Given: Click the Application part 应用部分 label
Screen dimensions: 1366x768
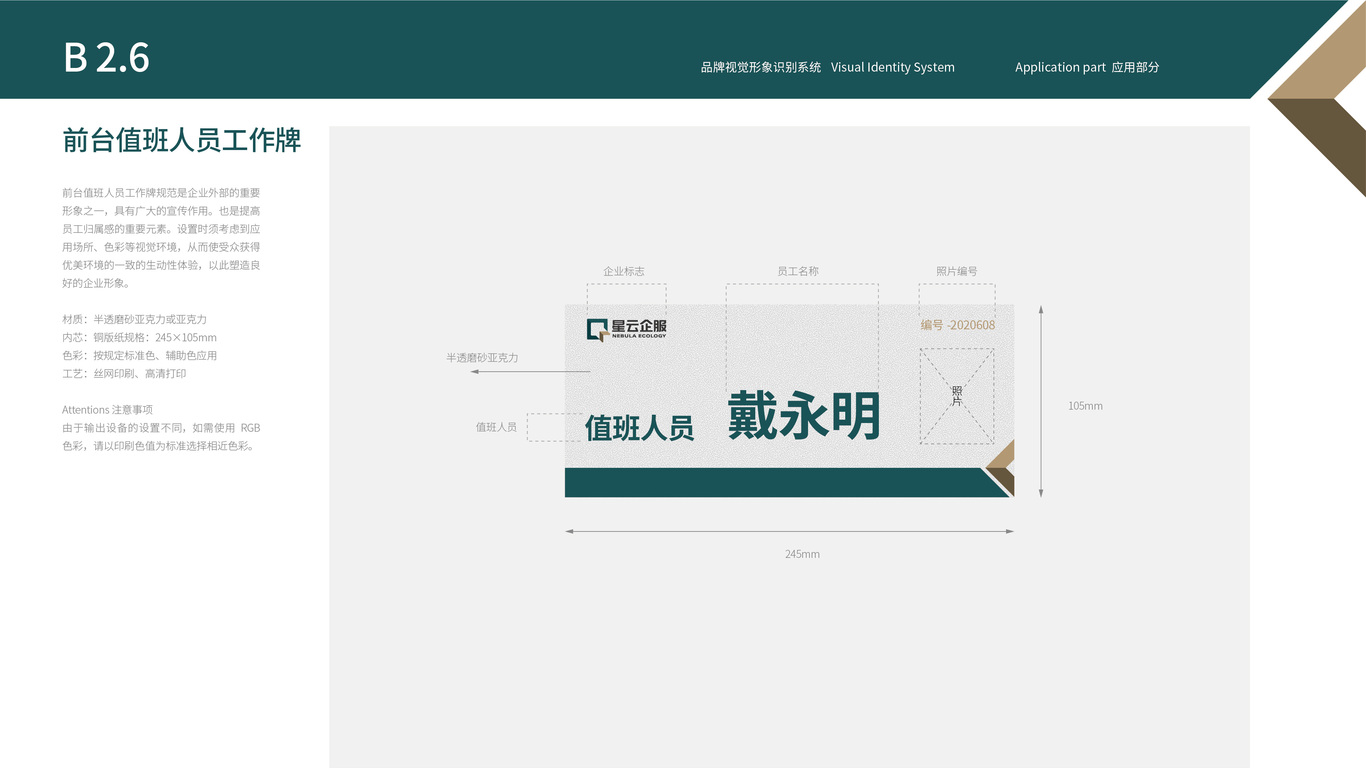Looking at the screenshot, I should pos(1087,67).
